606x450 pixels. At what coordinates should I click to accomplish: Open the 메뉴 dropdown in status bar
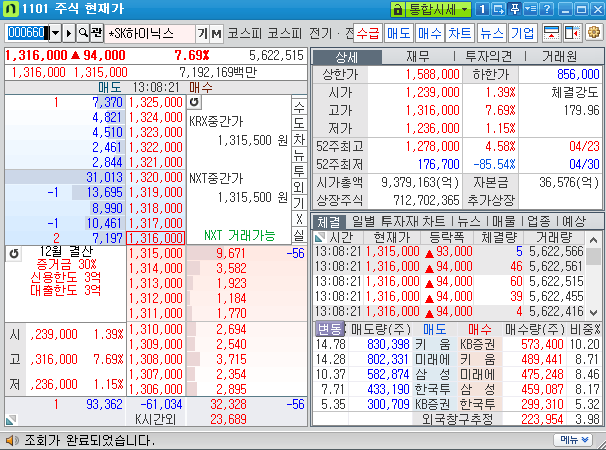[575, 440]
